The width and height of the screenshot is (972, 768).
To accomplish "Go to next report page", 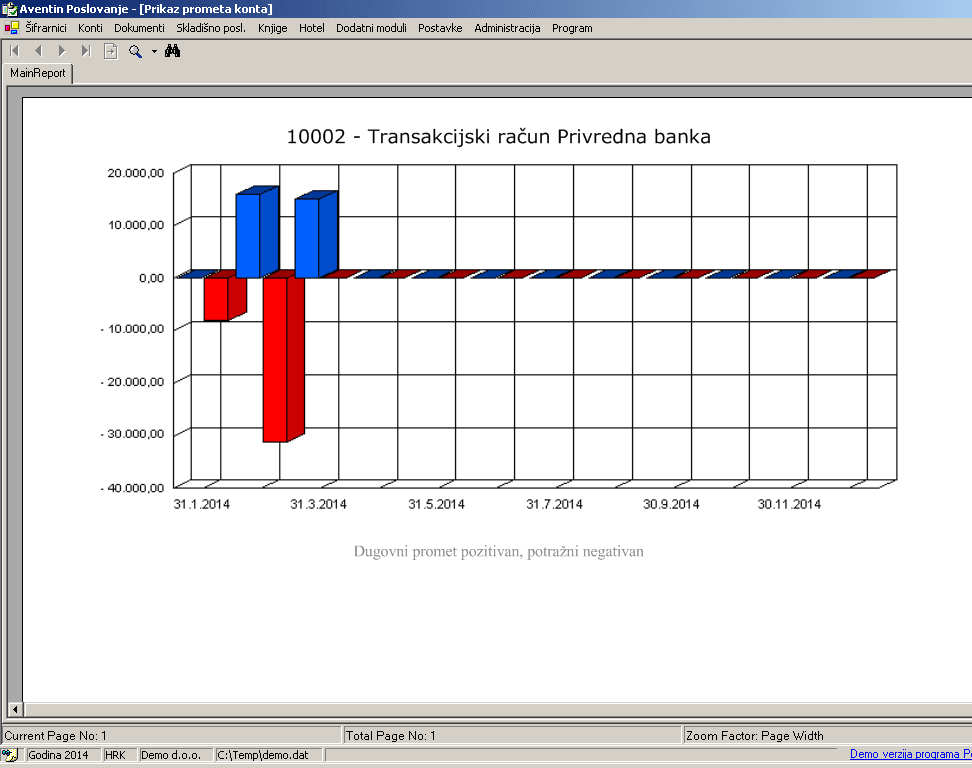I will pyautogui.click(x=62, y=51).
